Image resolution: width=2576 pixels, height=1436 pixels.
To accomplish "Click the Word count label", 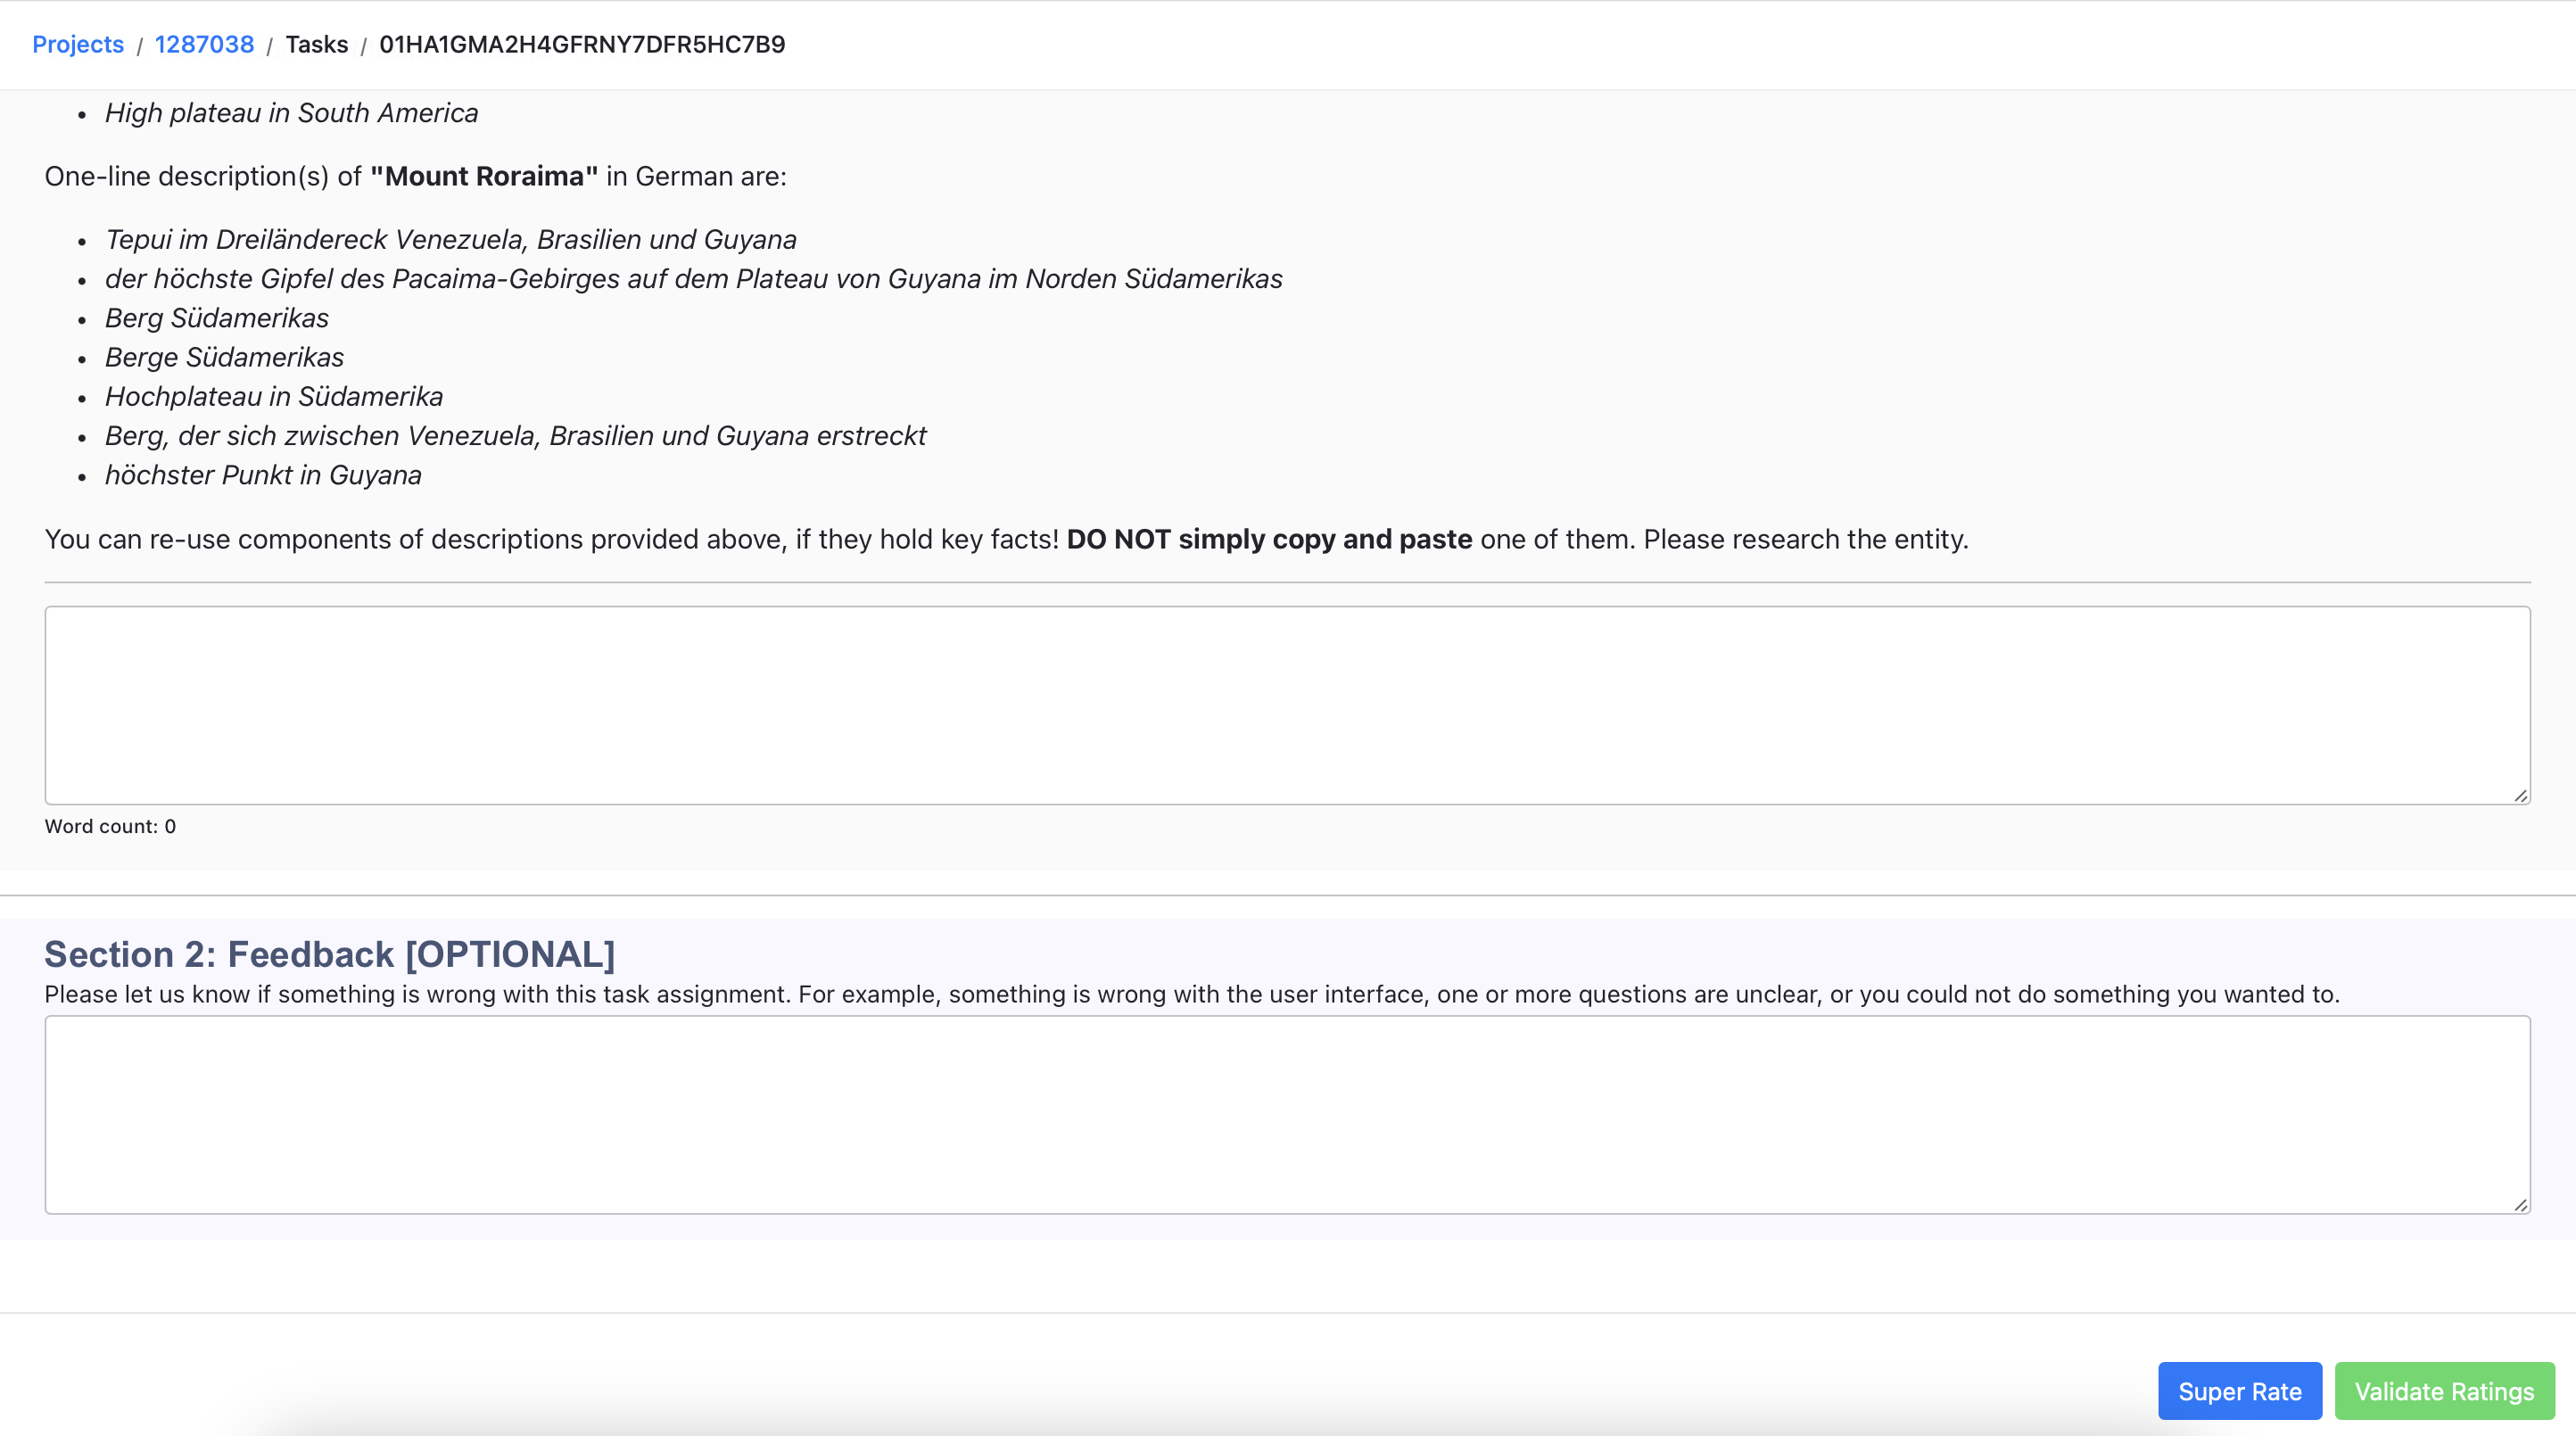I will (x=110, y=826).
